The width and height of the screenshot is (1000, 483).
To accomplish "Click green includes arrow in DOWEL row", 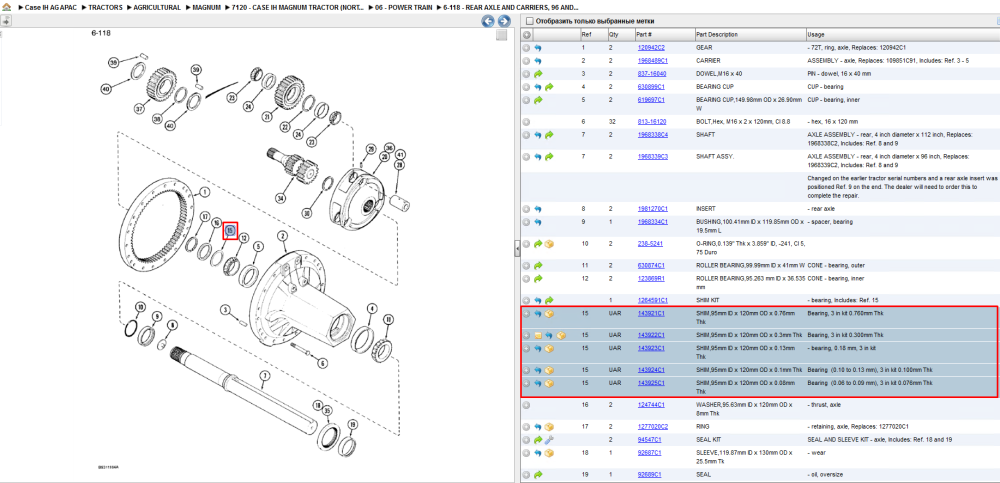I will point(538,74).
